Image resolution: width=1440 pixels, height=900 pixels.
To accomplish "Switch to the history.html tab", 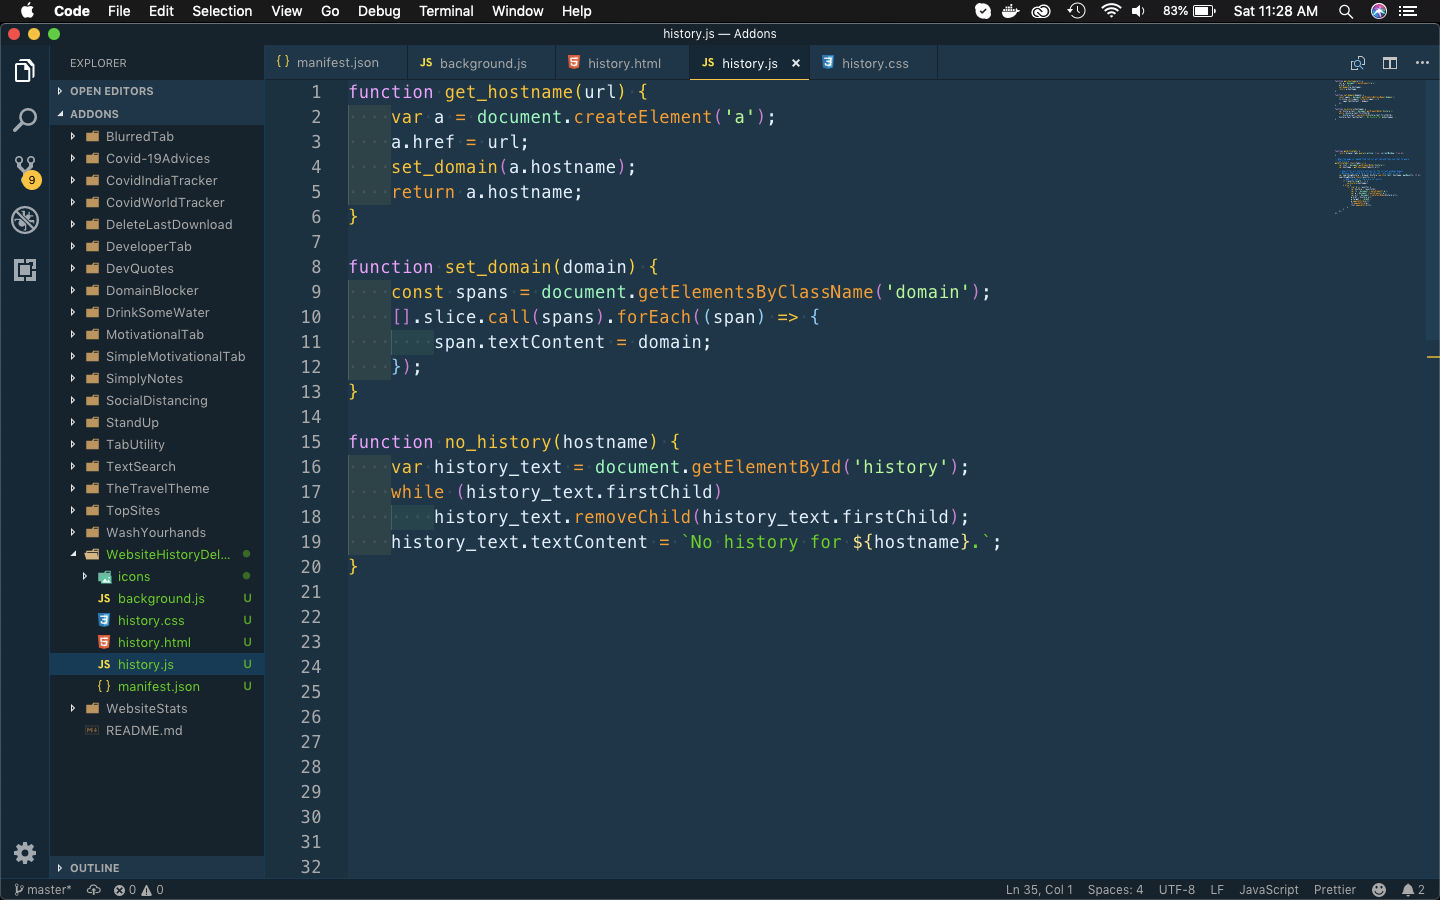I will click(622, 63).
